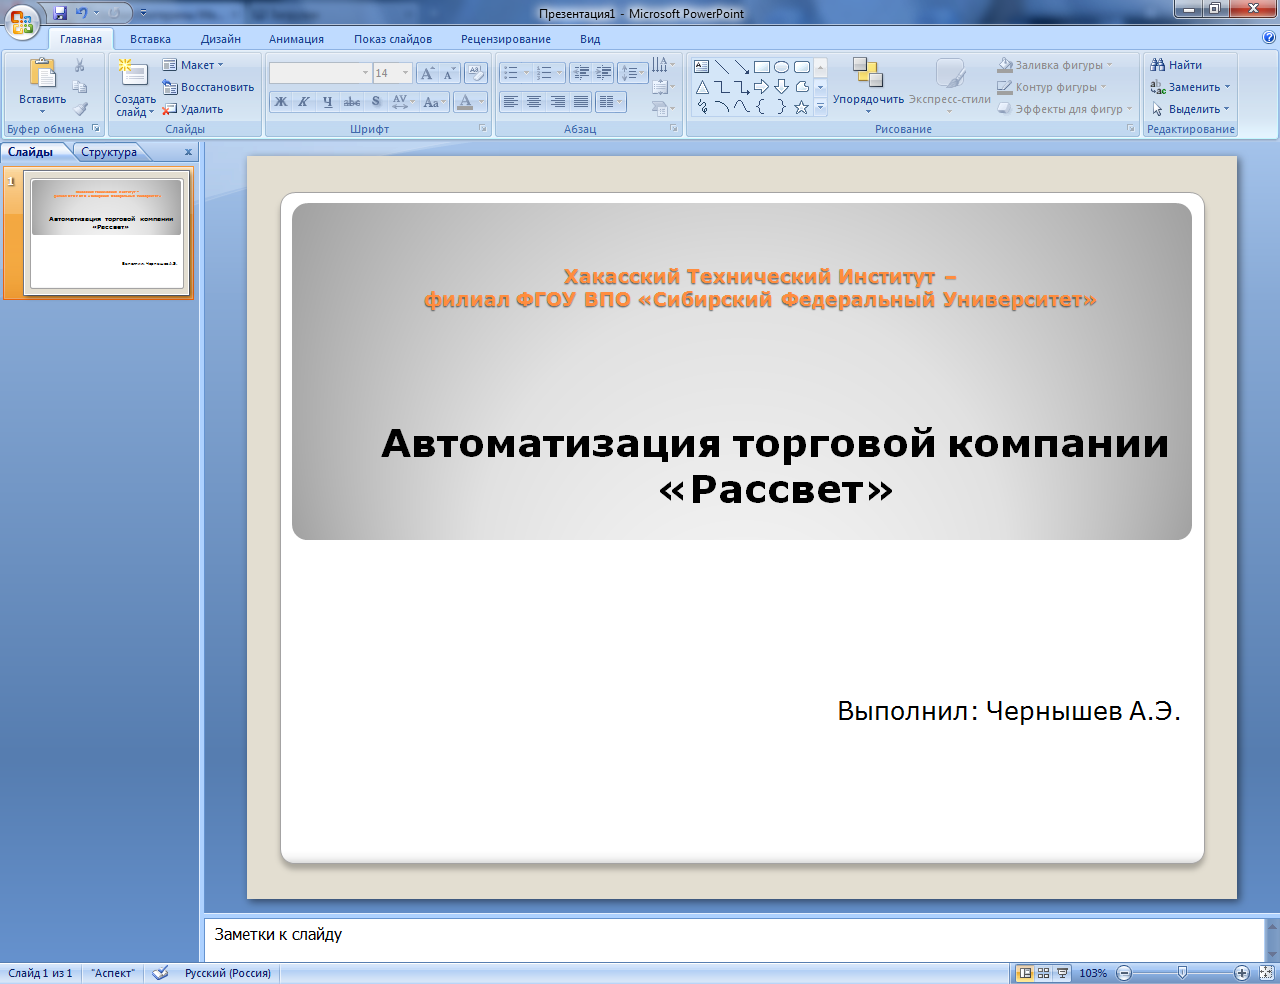The image size is (1280, 984).
Task: Center text in Абзац group
Action: 534,102
